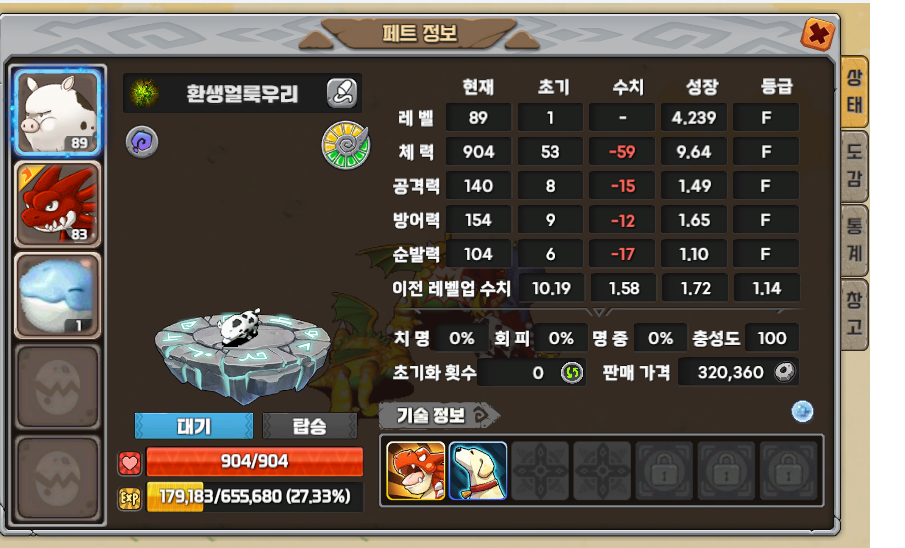Select the dog skill icon
This screenshot has height=548, width=905.
click(478, 471)
